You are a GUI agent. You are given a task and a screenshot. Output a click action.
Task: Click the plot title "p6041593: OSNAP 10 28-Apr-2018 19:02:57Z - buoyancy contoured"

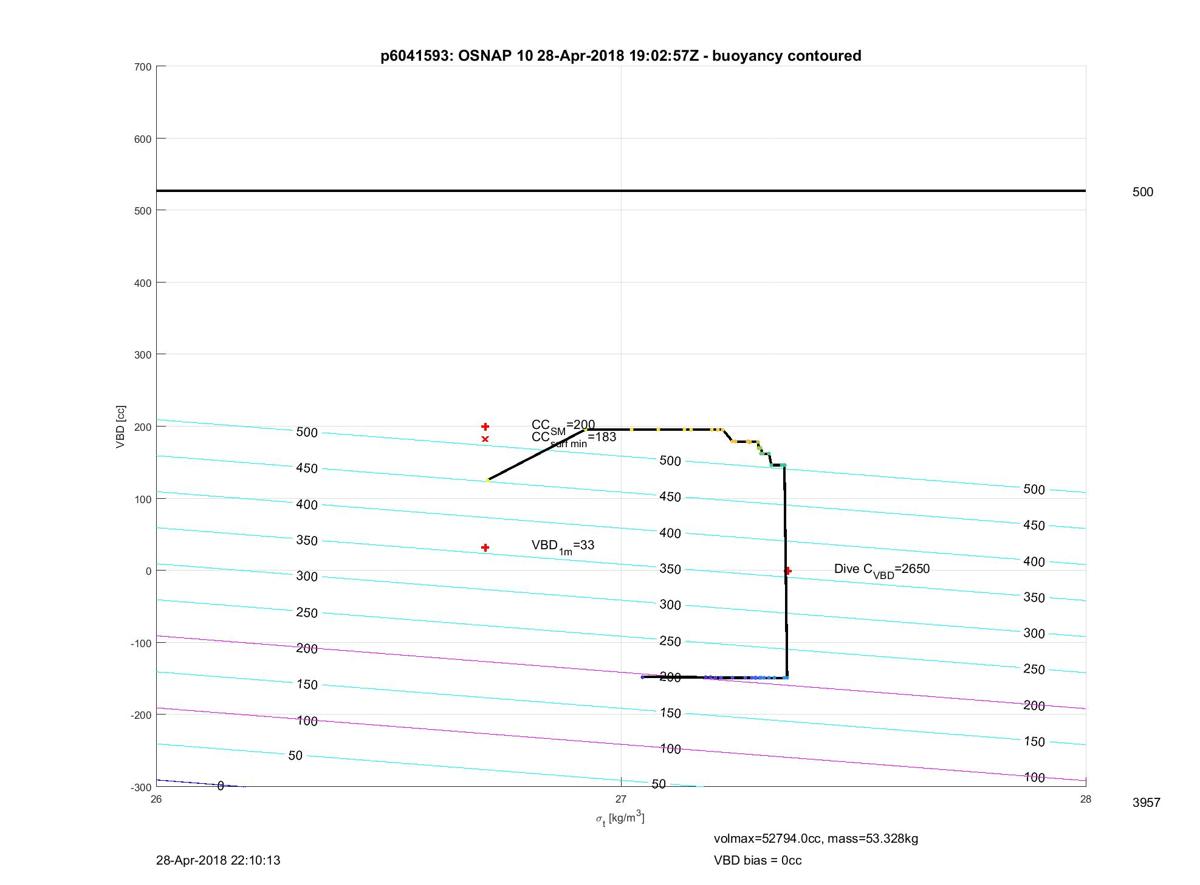point(620,56)
